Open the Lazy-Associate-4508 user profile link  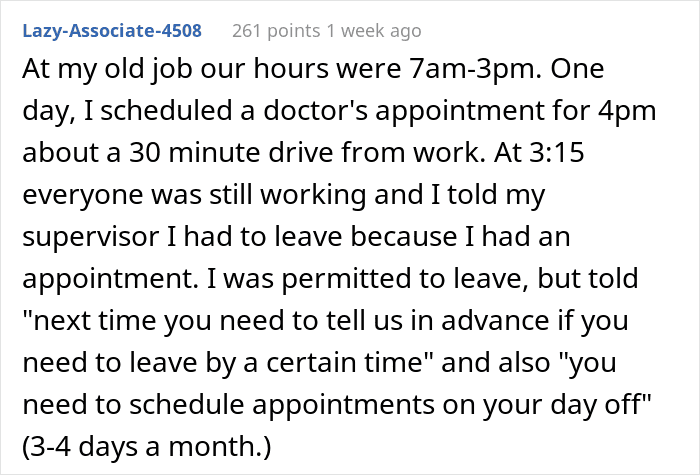(x=112, y=31)
